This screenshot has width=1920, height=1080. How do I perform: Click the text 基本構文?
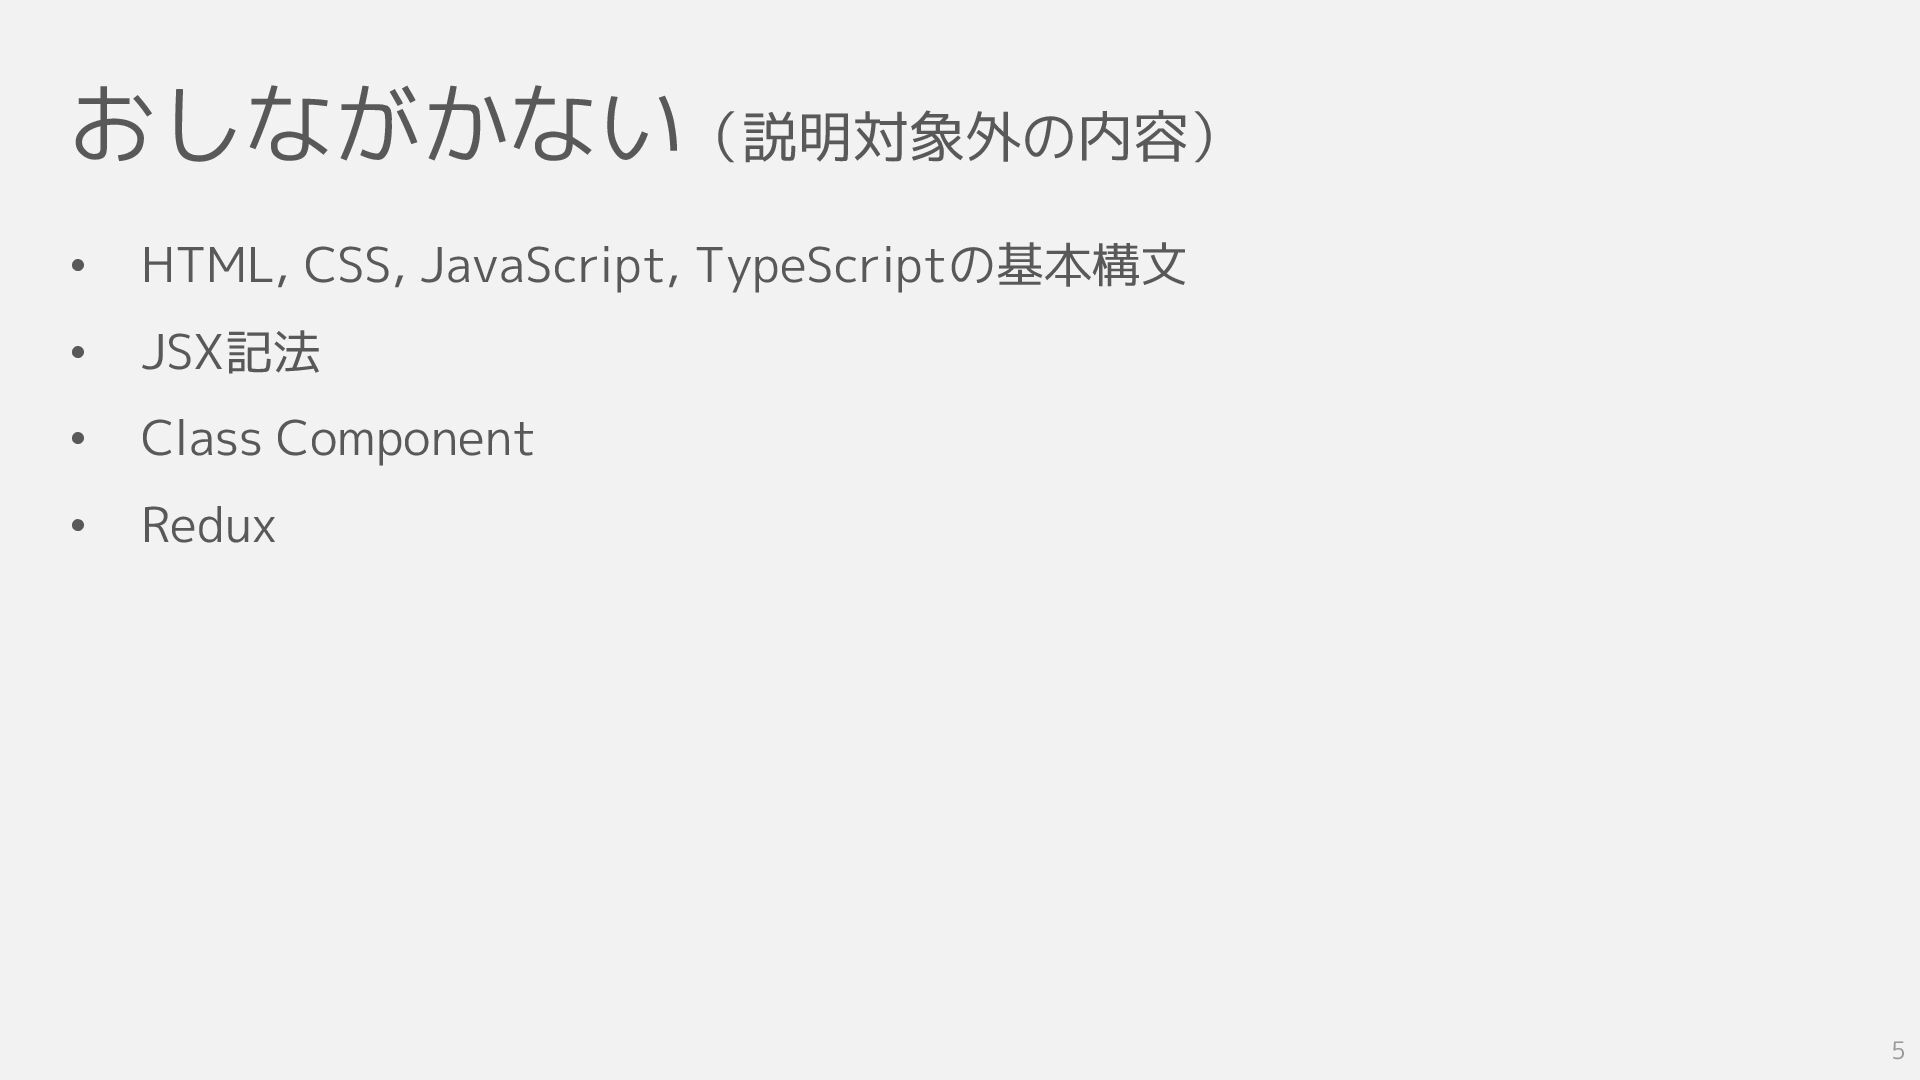pyautogui.click(x=1091, y=266)
